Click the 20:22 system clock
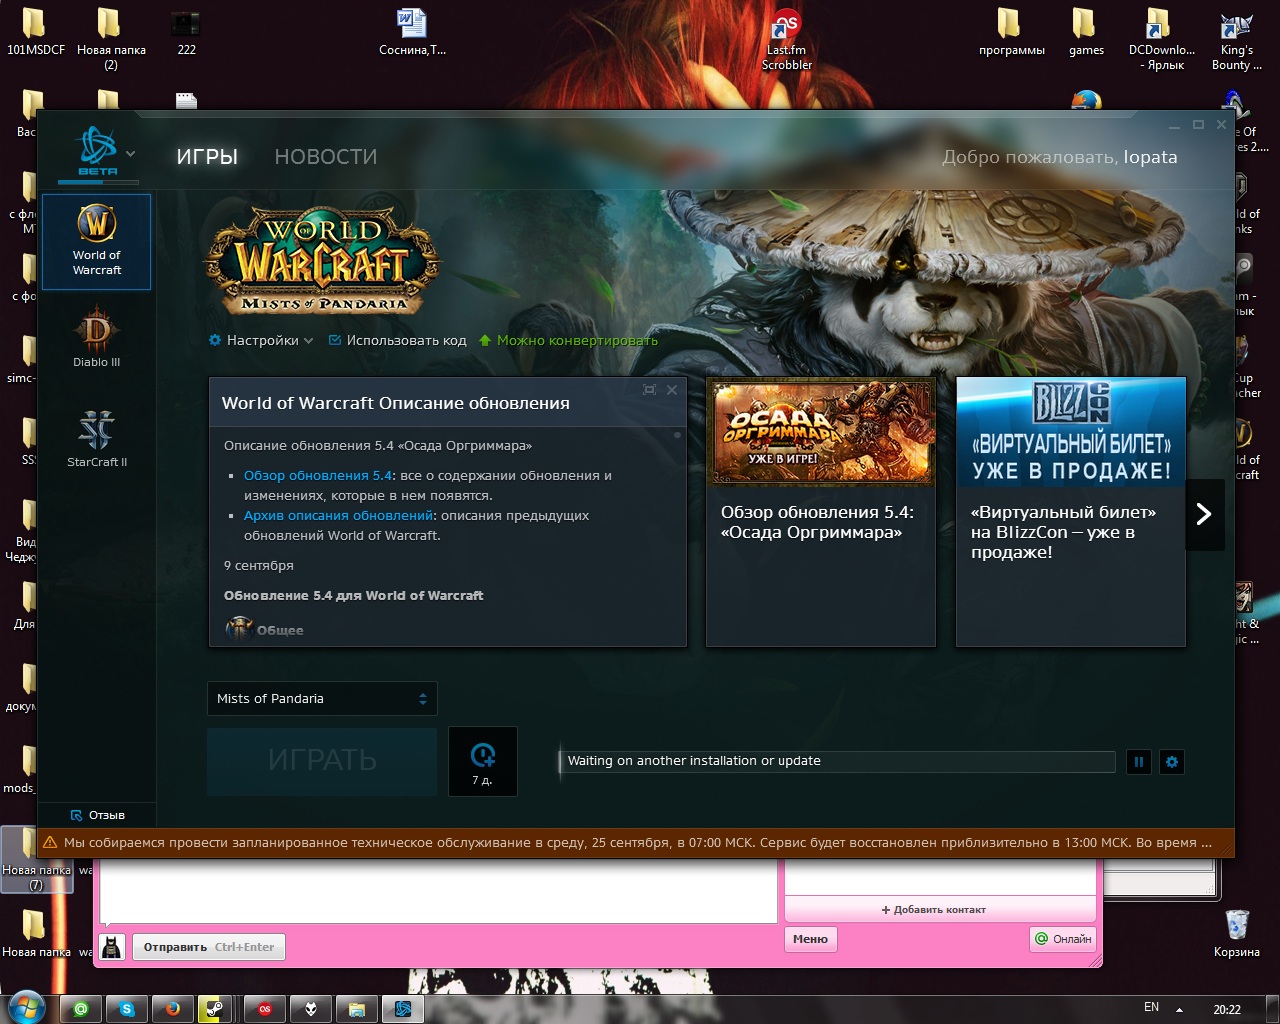Image resolution: width=1280 pixels, height=1024 pixels. coord(1227,1010)
